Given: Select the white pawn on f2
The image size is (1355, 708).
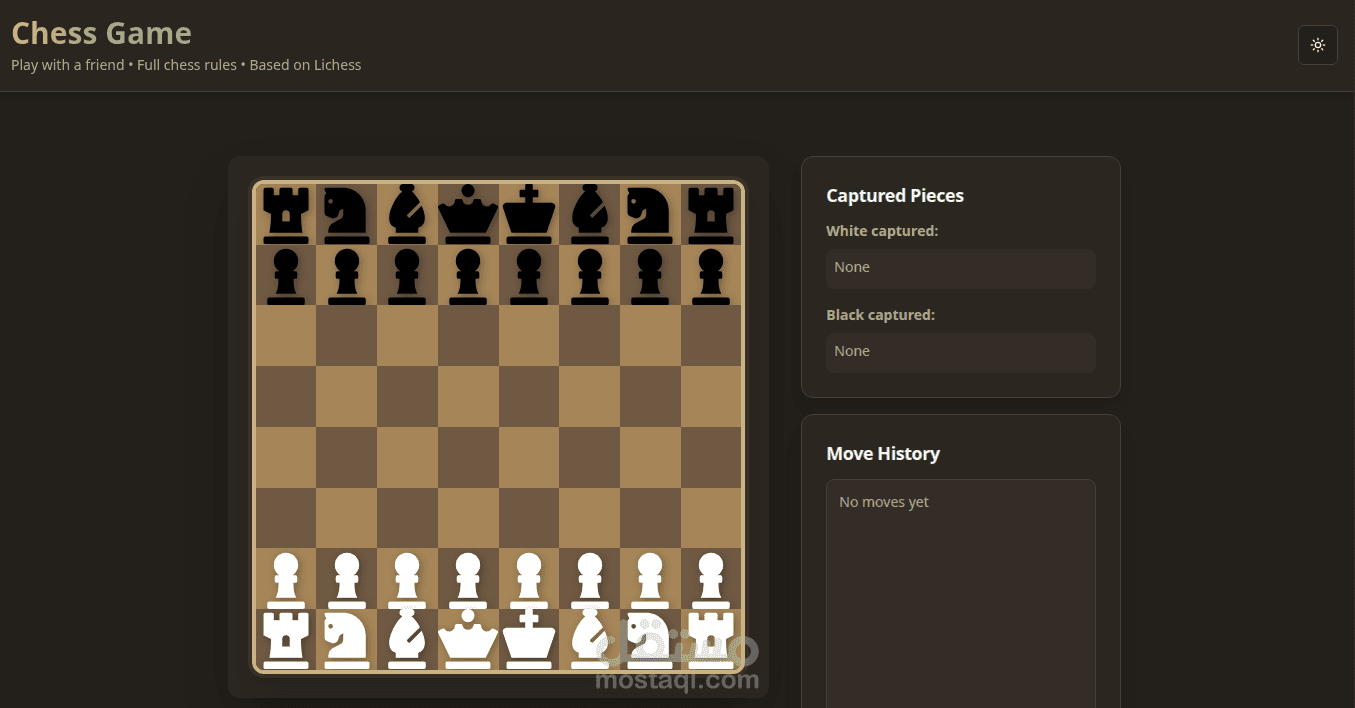Looking at the screenshot, I should (590, 579).
